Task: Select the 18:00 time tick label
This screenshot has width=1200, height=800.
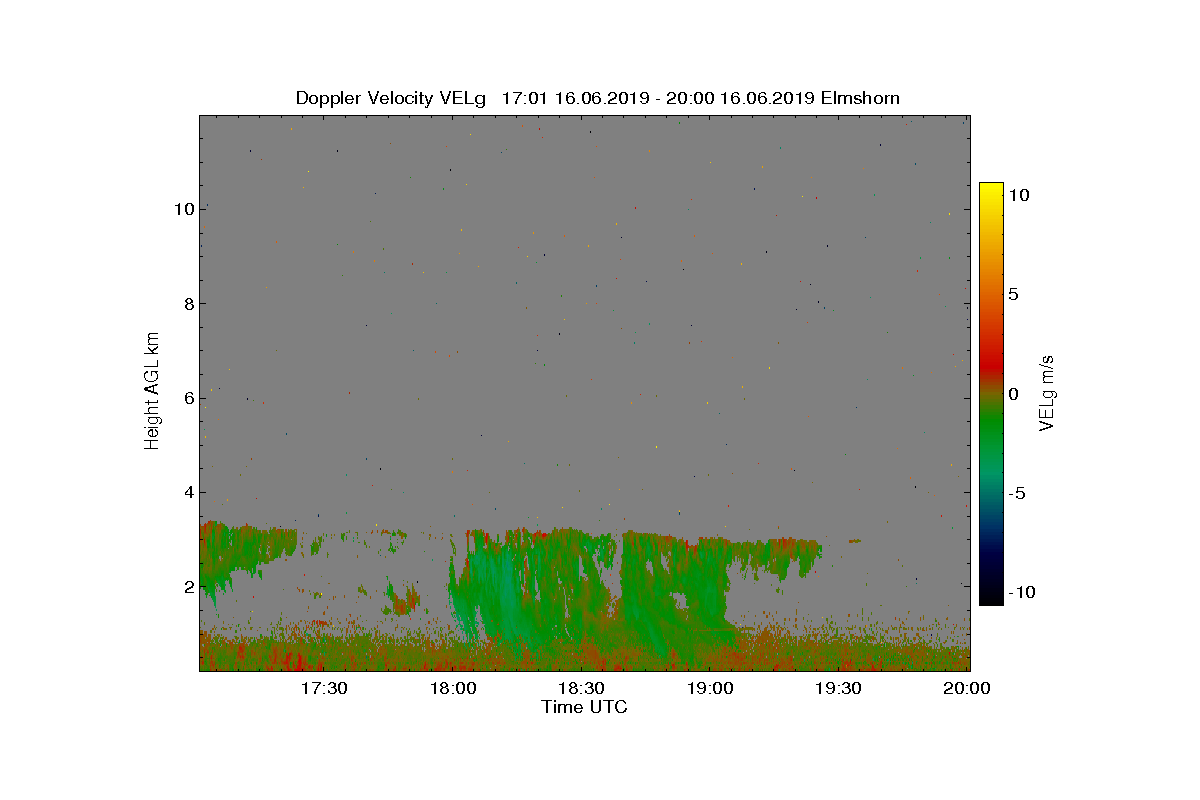Action: pos(453,688)
